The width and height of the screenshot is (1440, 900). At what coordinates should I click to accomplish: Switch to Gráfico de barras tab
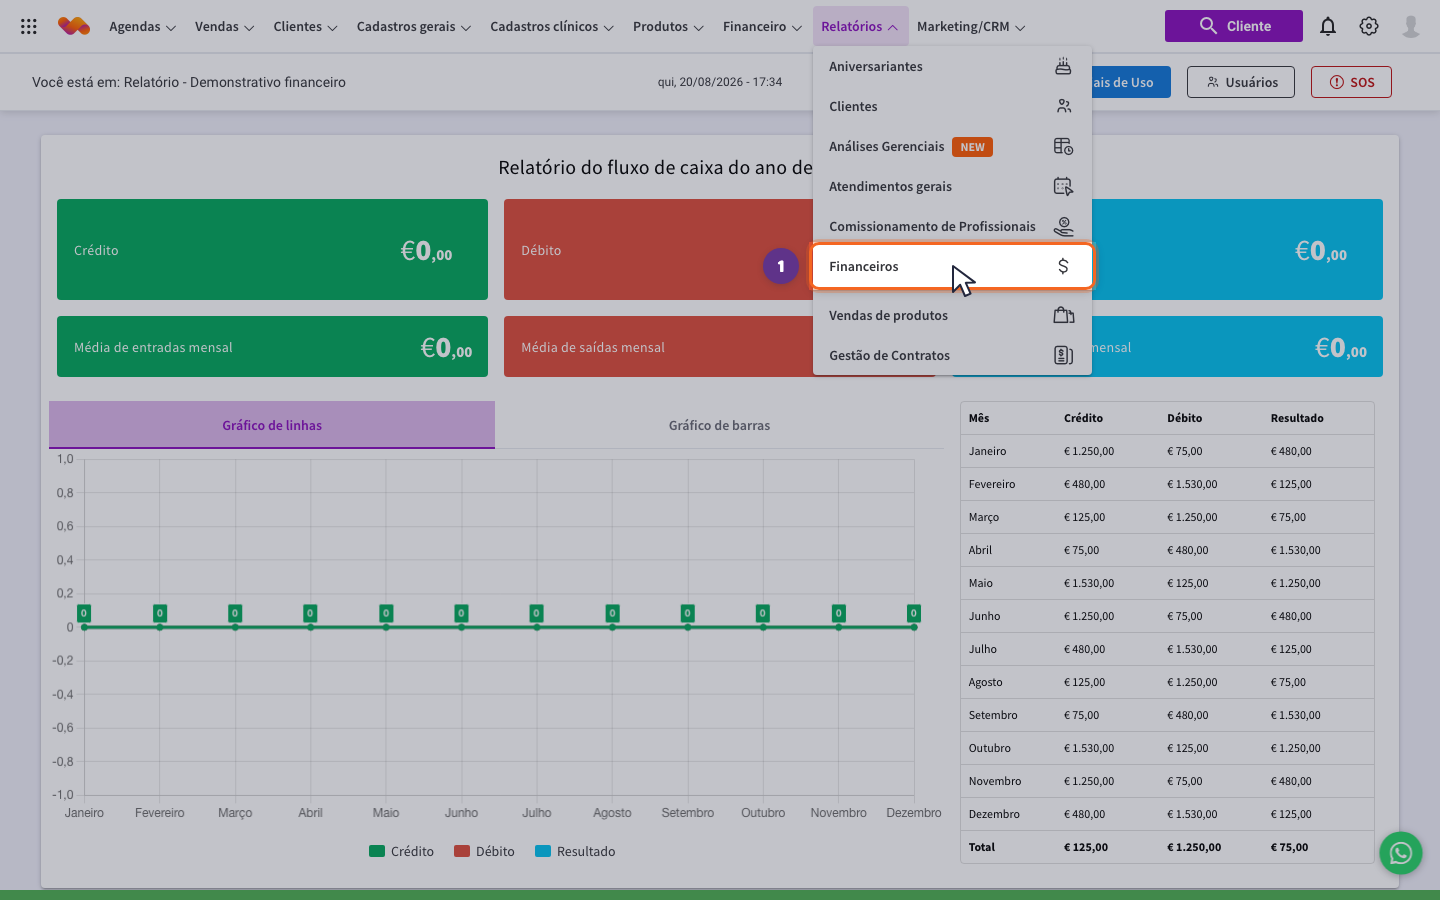(x=719, y=425)
